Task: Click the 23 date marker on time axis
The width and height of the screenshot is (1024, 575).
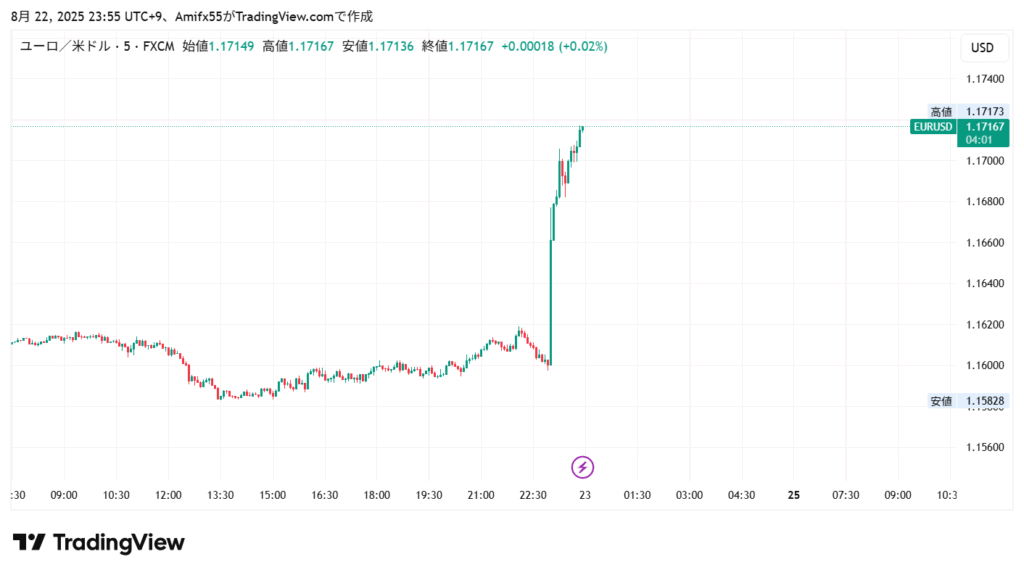Action: (x=585, y=495)
